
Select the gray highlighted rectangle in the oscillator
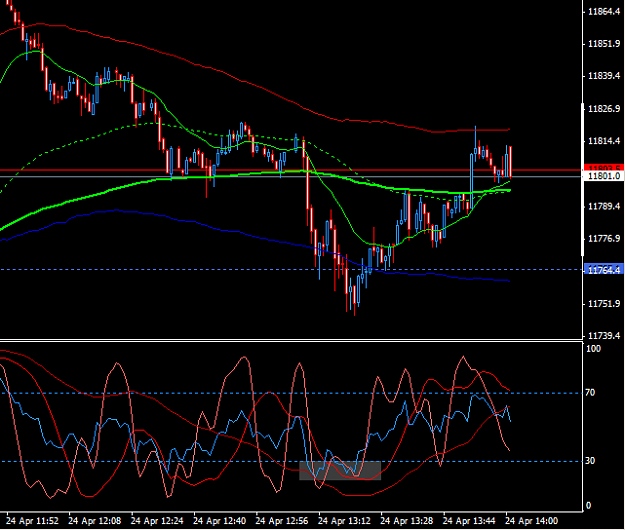[340, 470]
